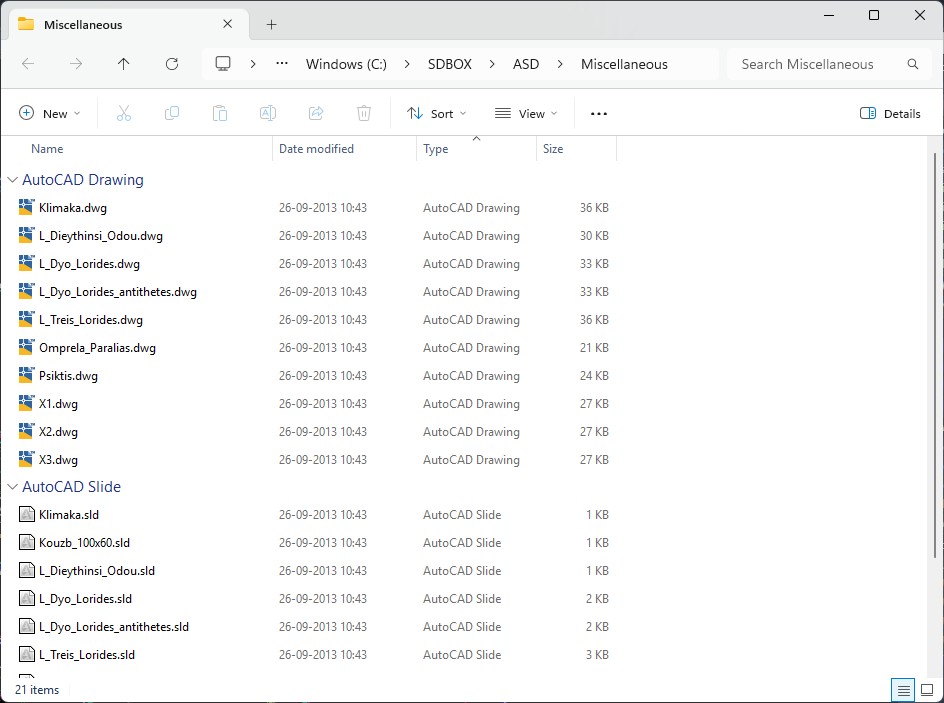Expand chevron after ASD breadcrumb

click(560, 64)
